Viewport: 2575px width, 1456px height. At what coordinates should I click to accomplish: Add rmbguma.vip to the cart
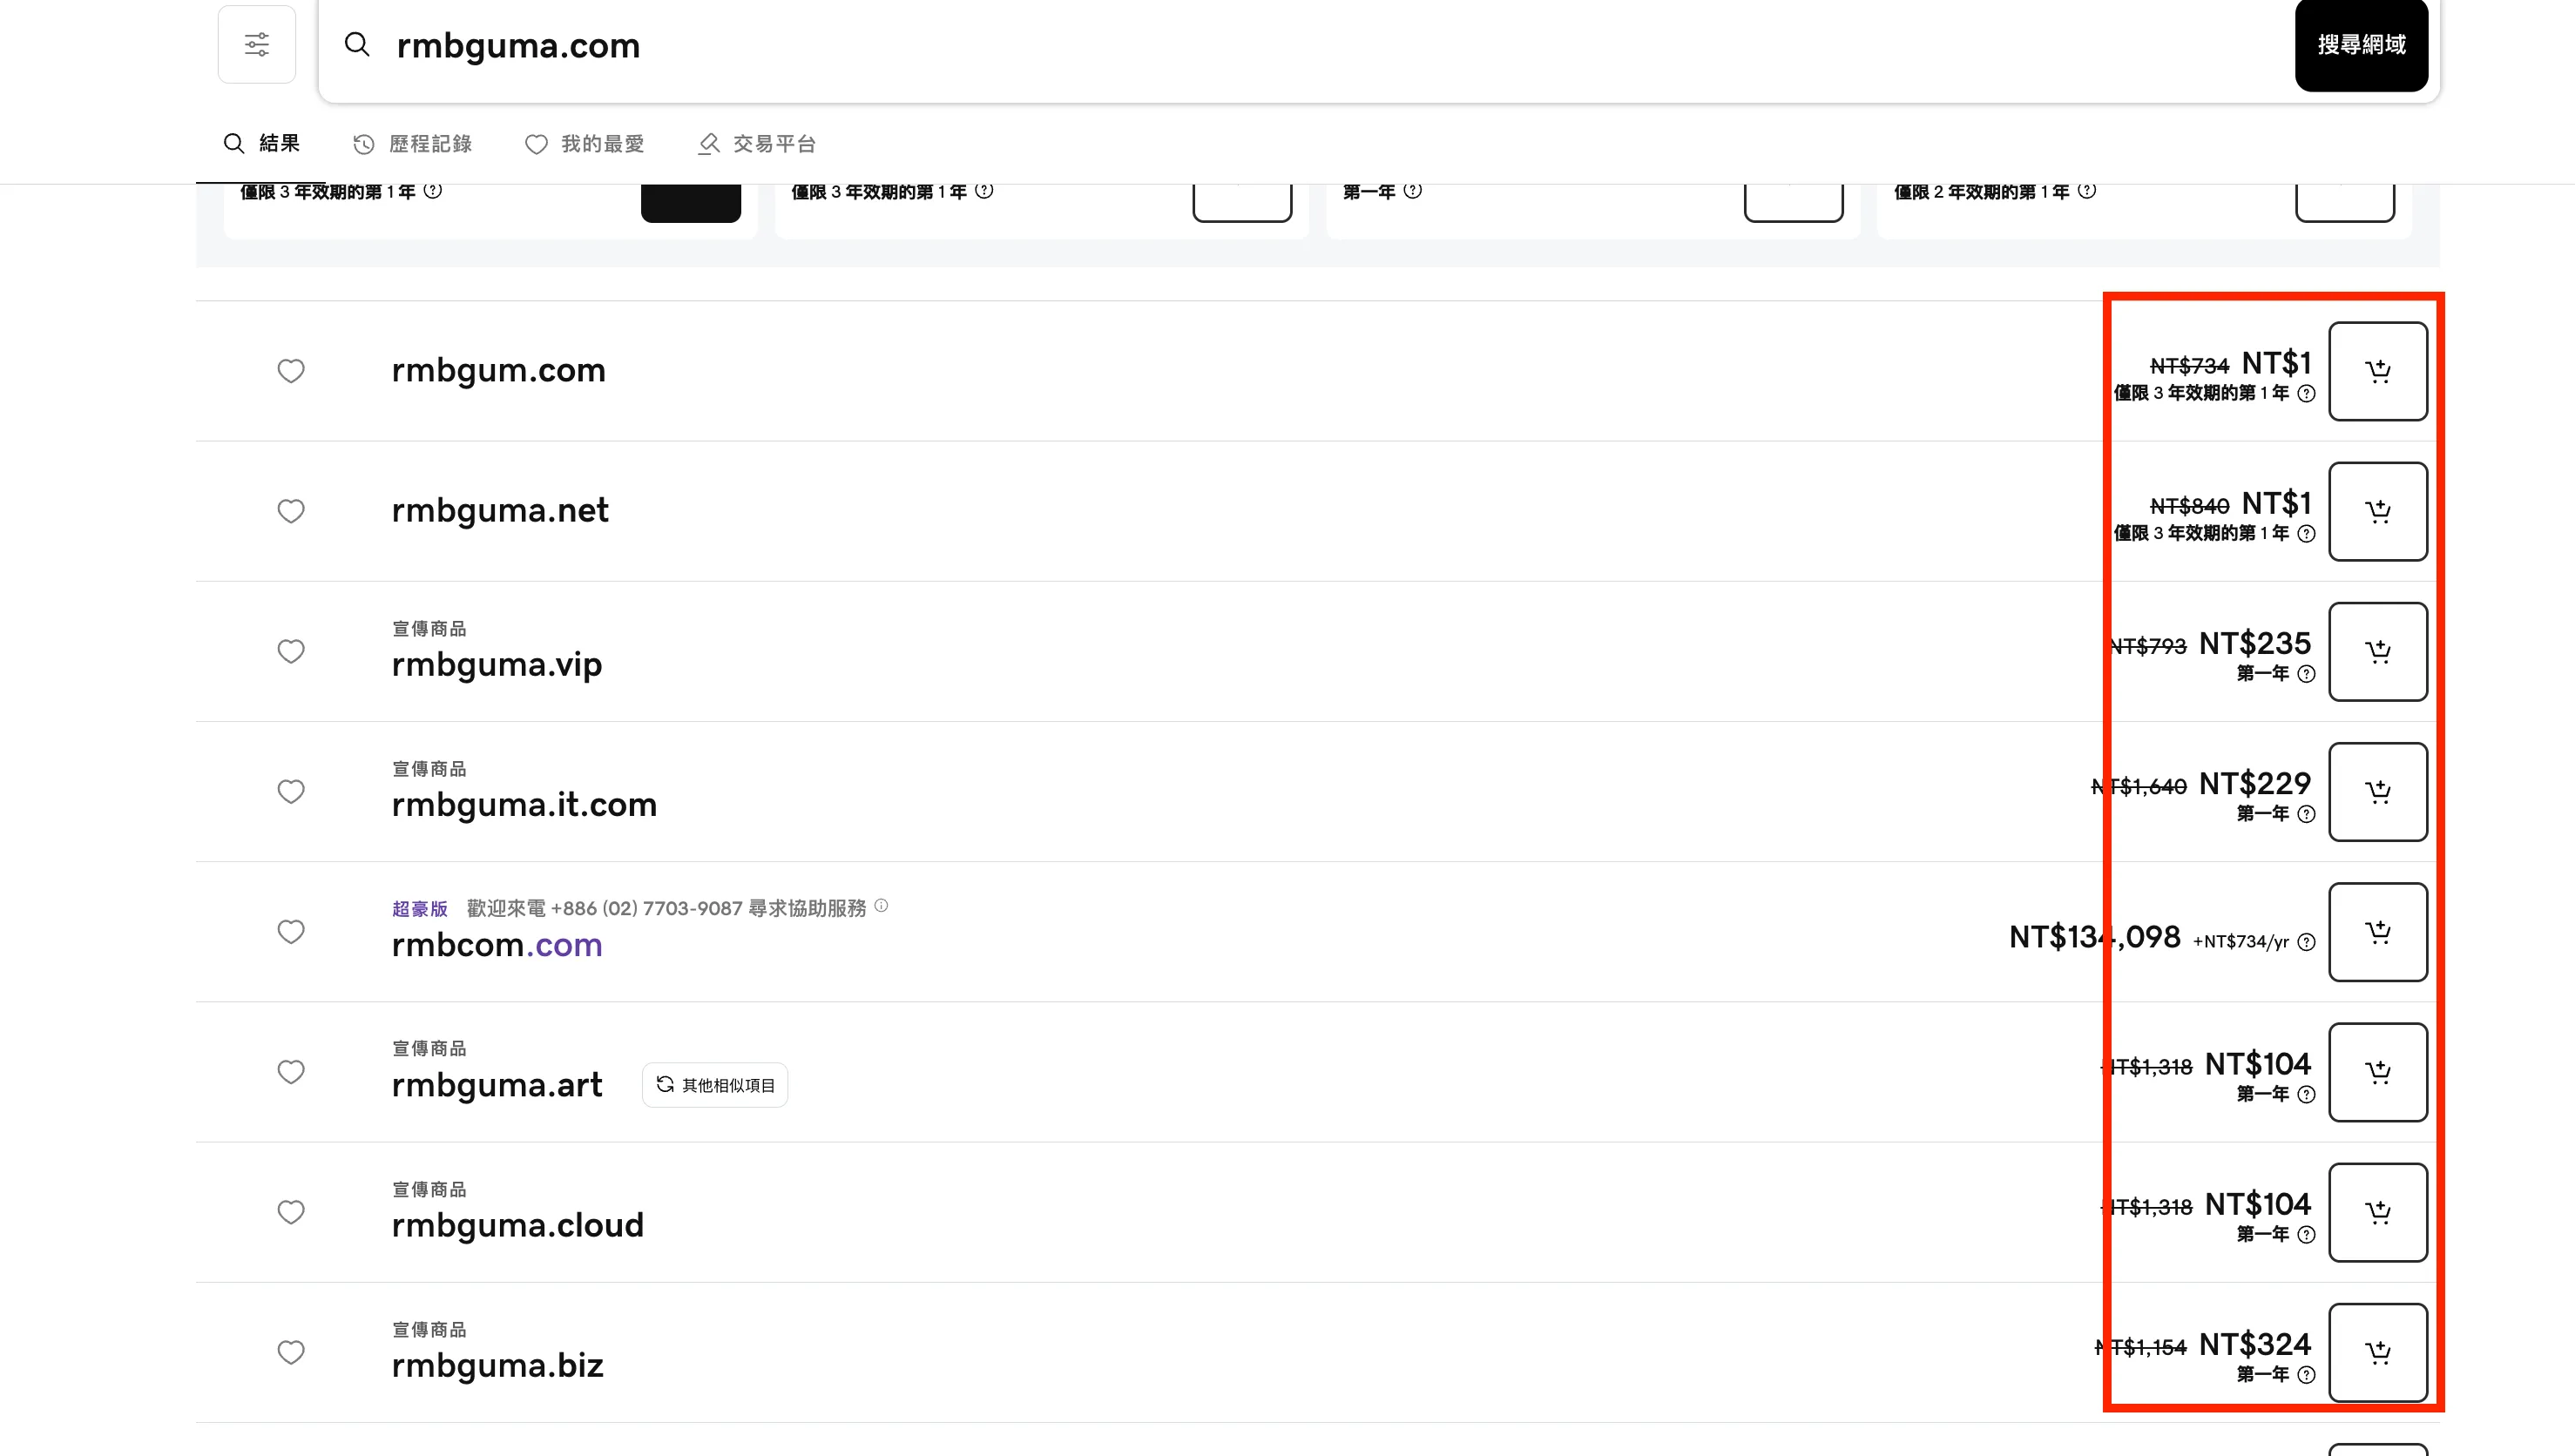click(2377, 651)
